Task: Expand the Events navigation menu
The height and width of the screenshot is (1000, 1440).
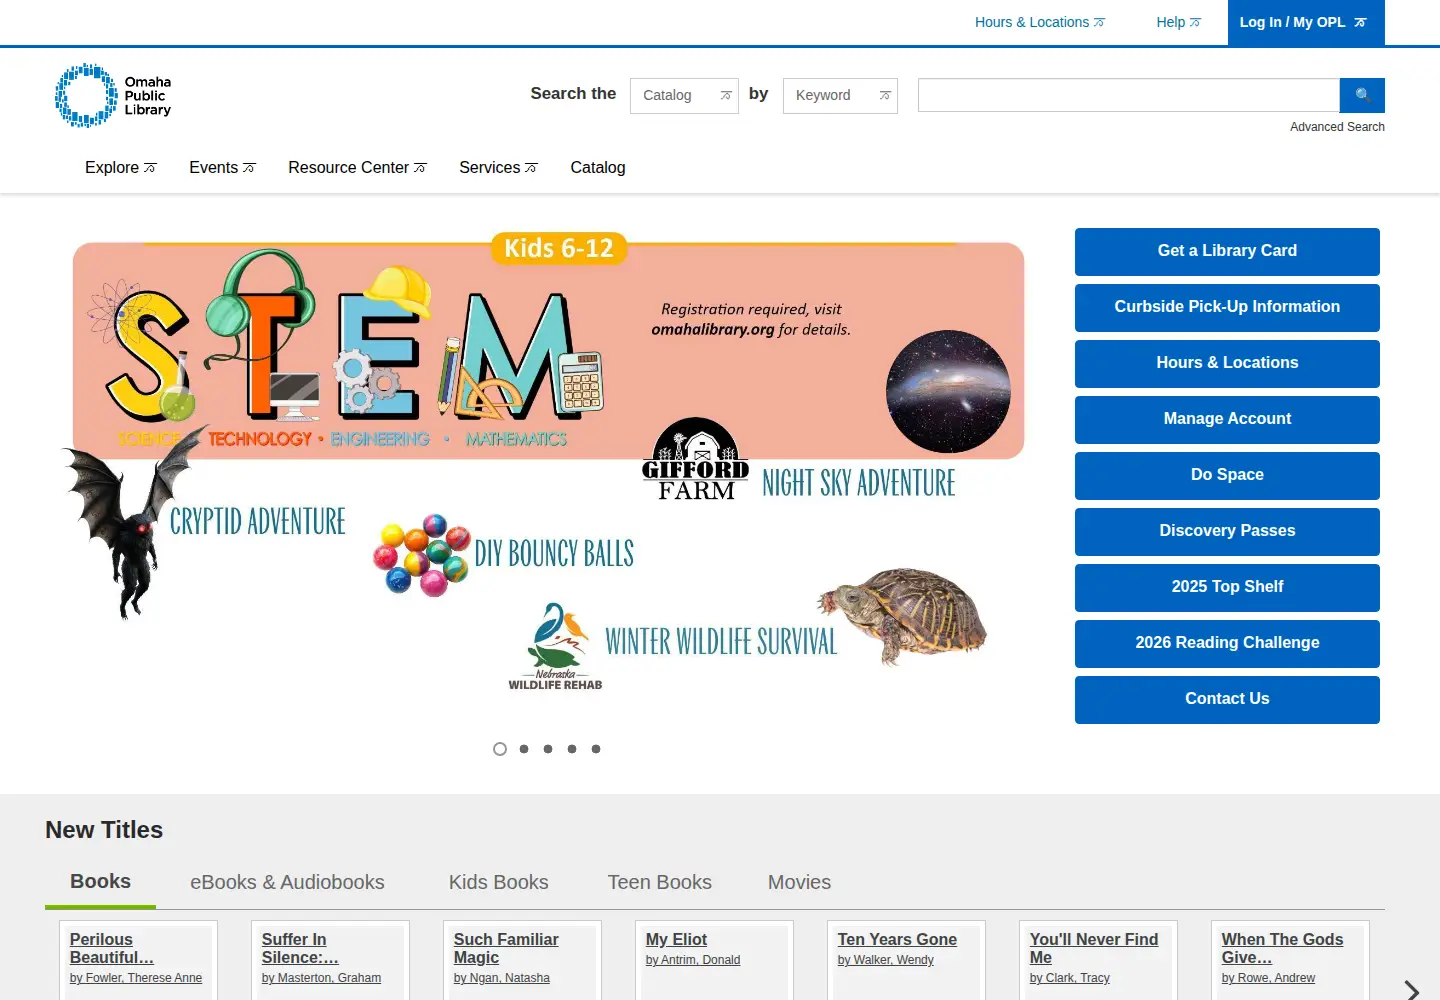Action: coord(222,167)
